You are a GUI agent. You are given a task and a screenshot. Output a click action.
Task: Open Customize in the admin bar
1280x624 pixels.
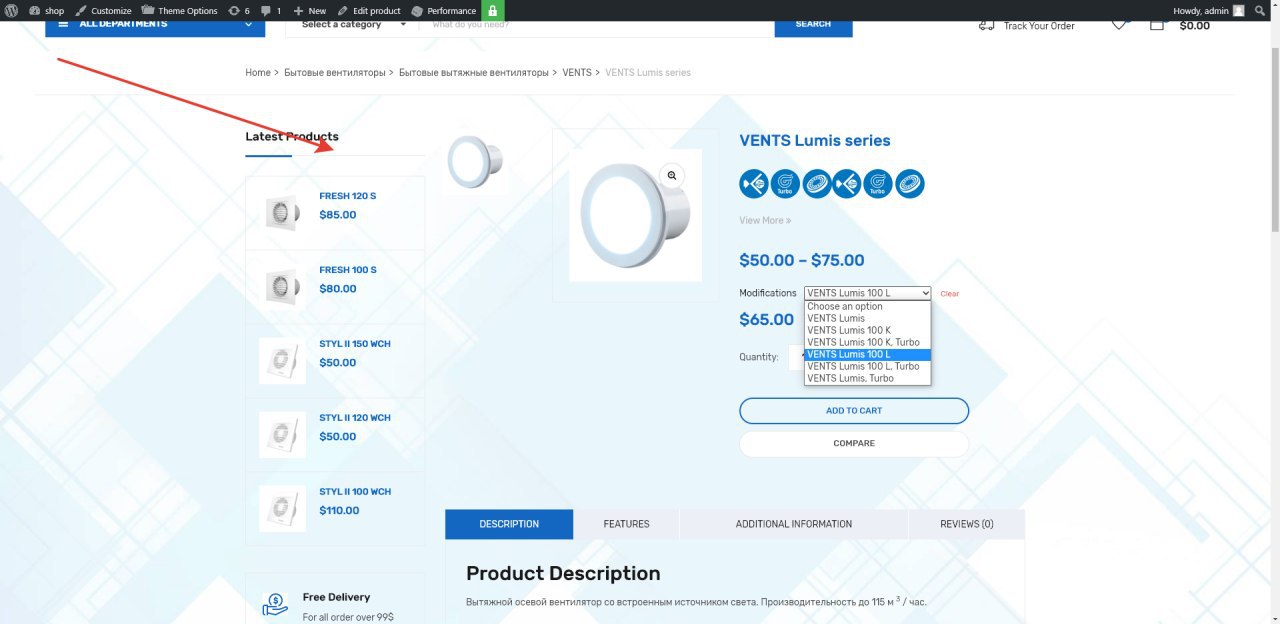click(104, 10)
